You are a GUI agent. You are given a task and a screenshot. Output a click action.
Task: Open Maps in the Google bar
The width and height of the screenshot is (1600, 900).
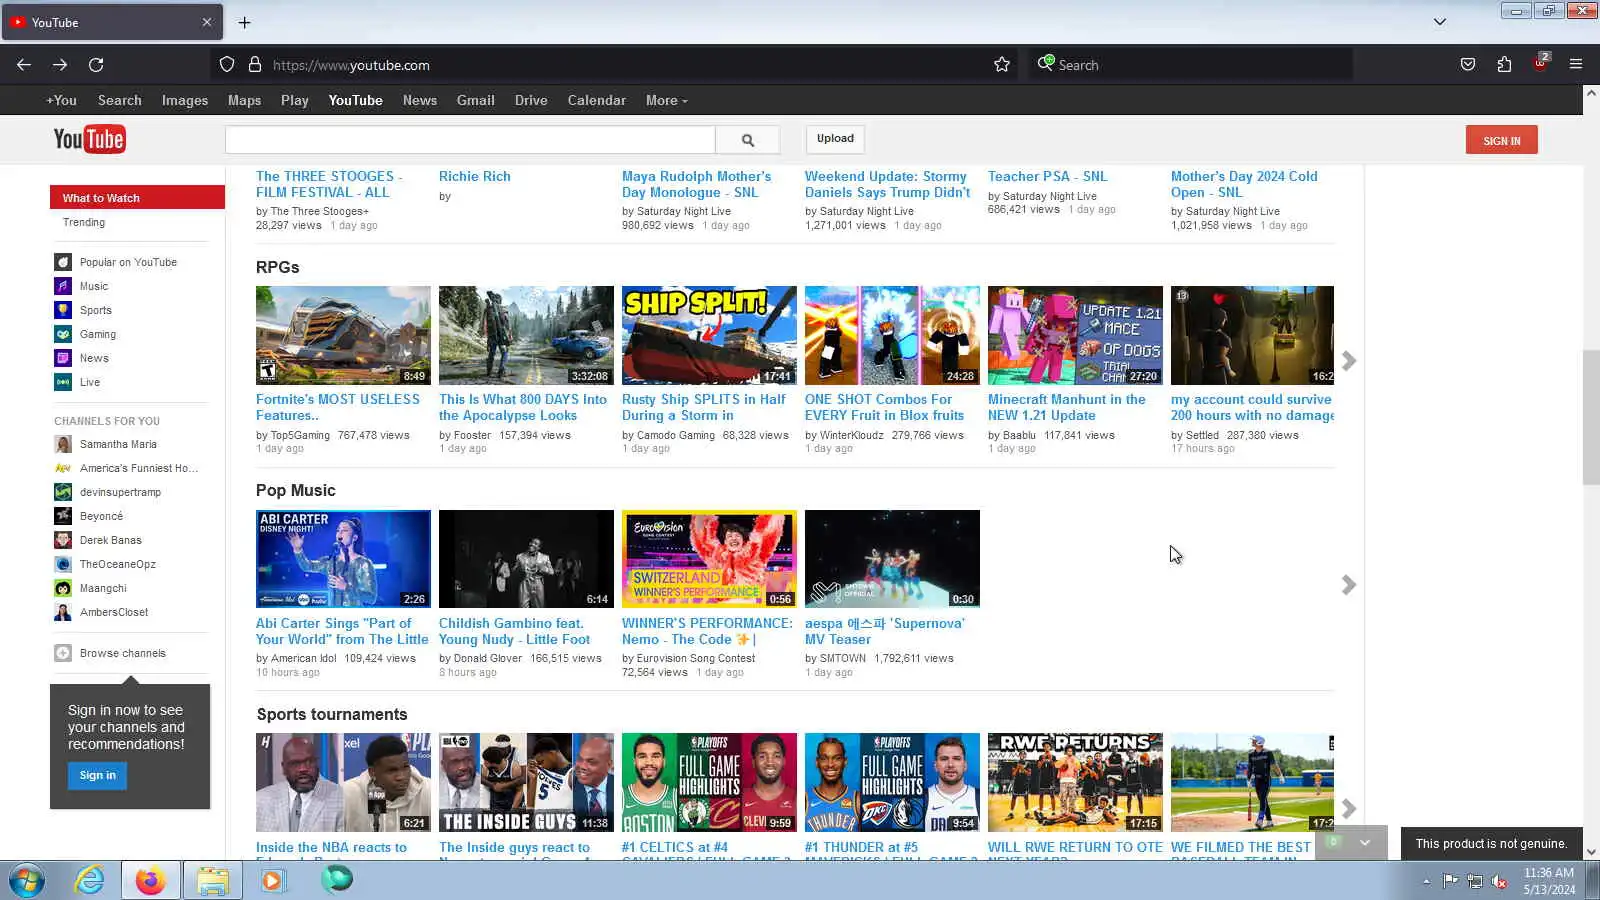244,100
